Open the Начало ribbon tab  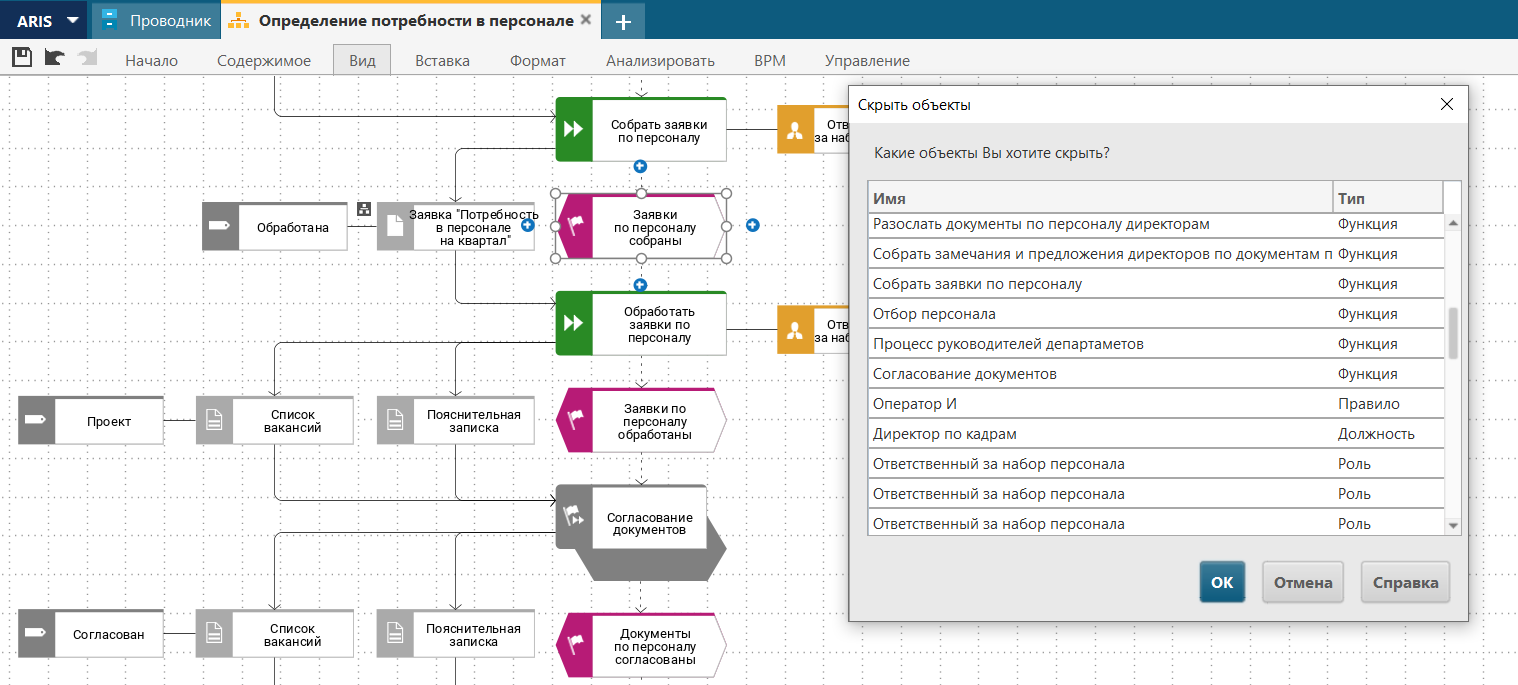[152, 61]
